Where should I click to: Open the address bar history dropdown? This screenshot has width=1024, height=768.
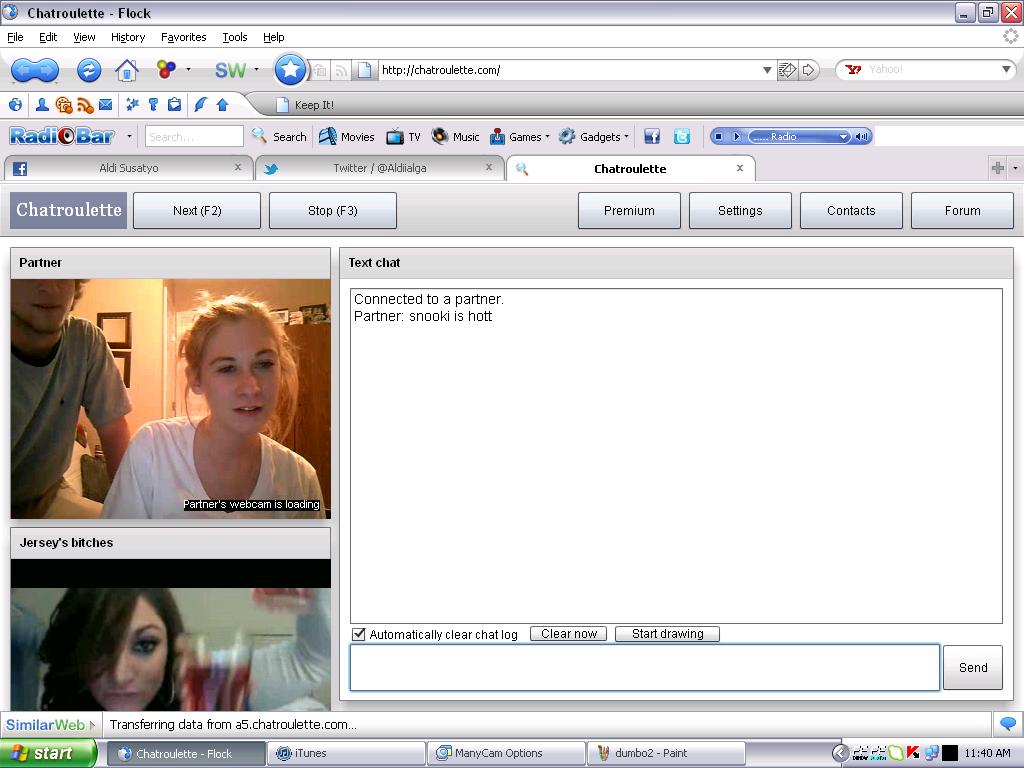[x=767, y=70]
